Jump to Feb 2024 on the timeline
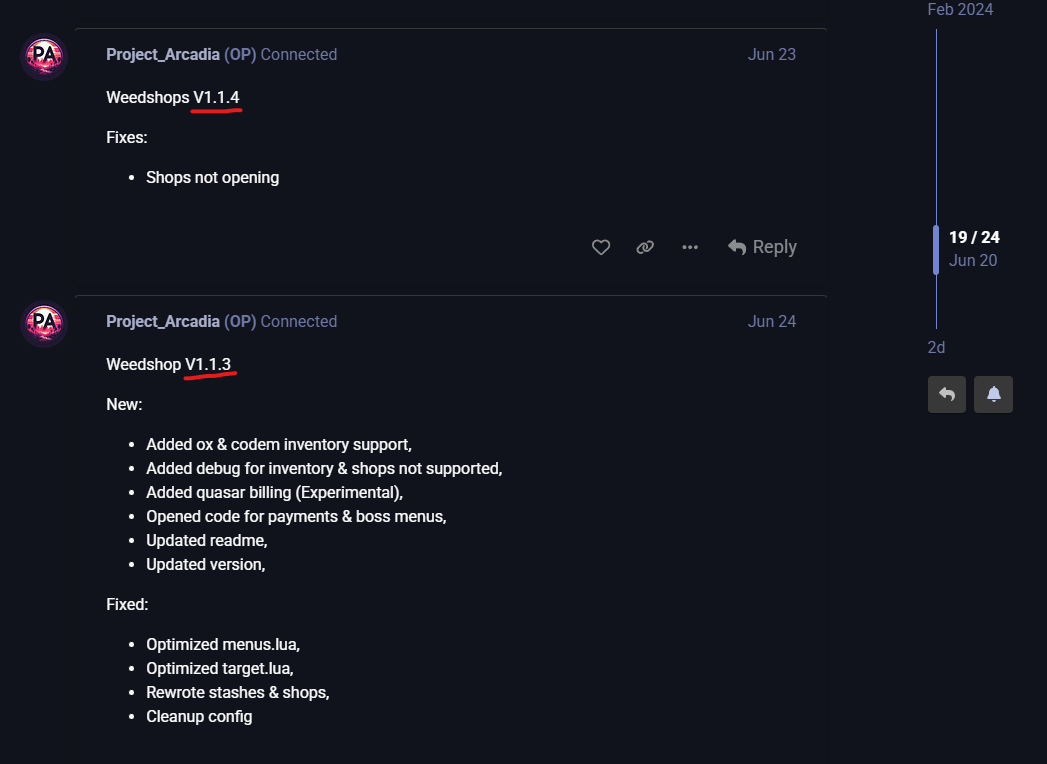 pyautogui.click(x=960, y=9)
